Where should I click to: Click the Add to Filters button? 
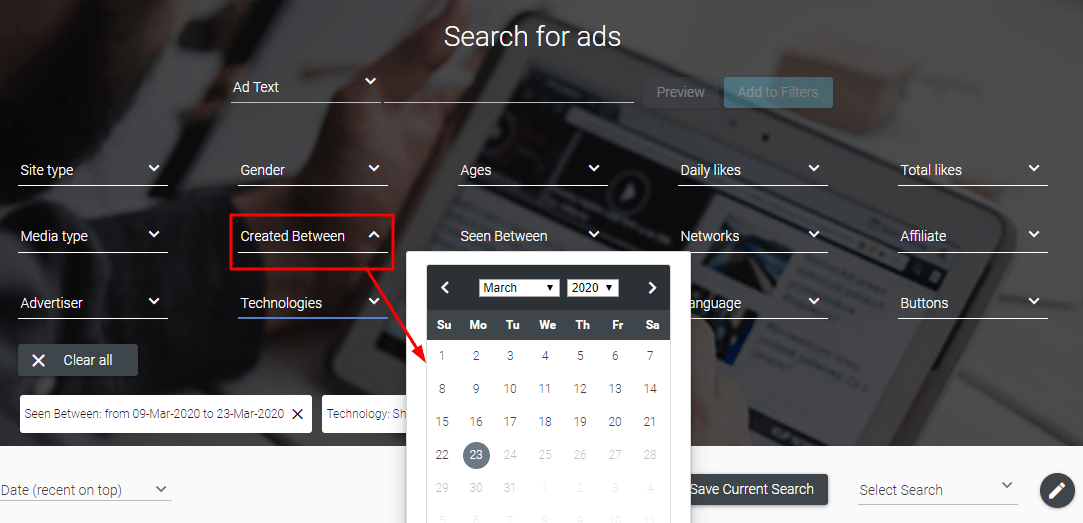click(778, 92)
